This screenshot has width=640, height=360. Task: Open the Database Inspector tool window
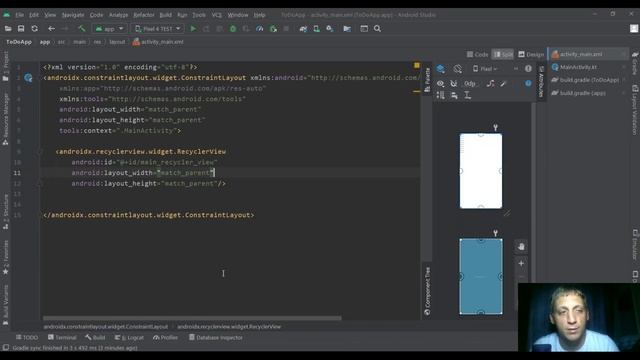tap(216, 338)
